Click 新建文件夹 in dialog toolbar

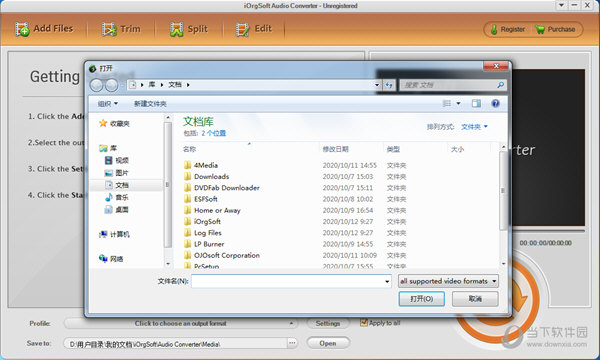point(150,104)
